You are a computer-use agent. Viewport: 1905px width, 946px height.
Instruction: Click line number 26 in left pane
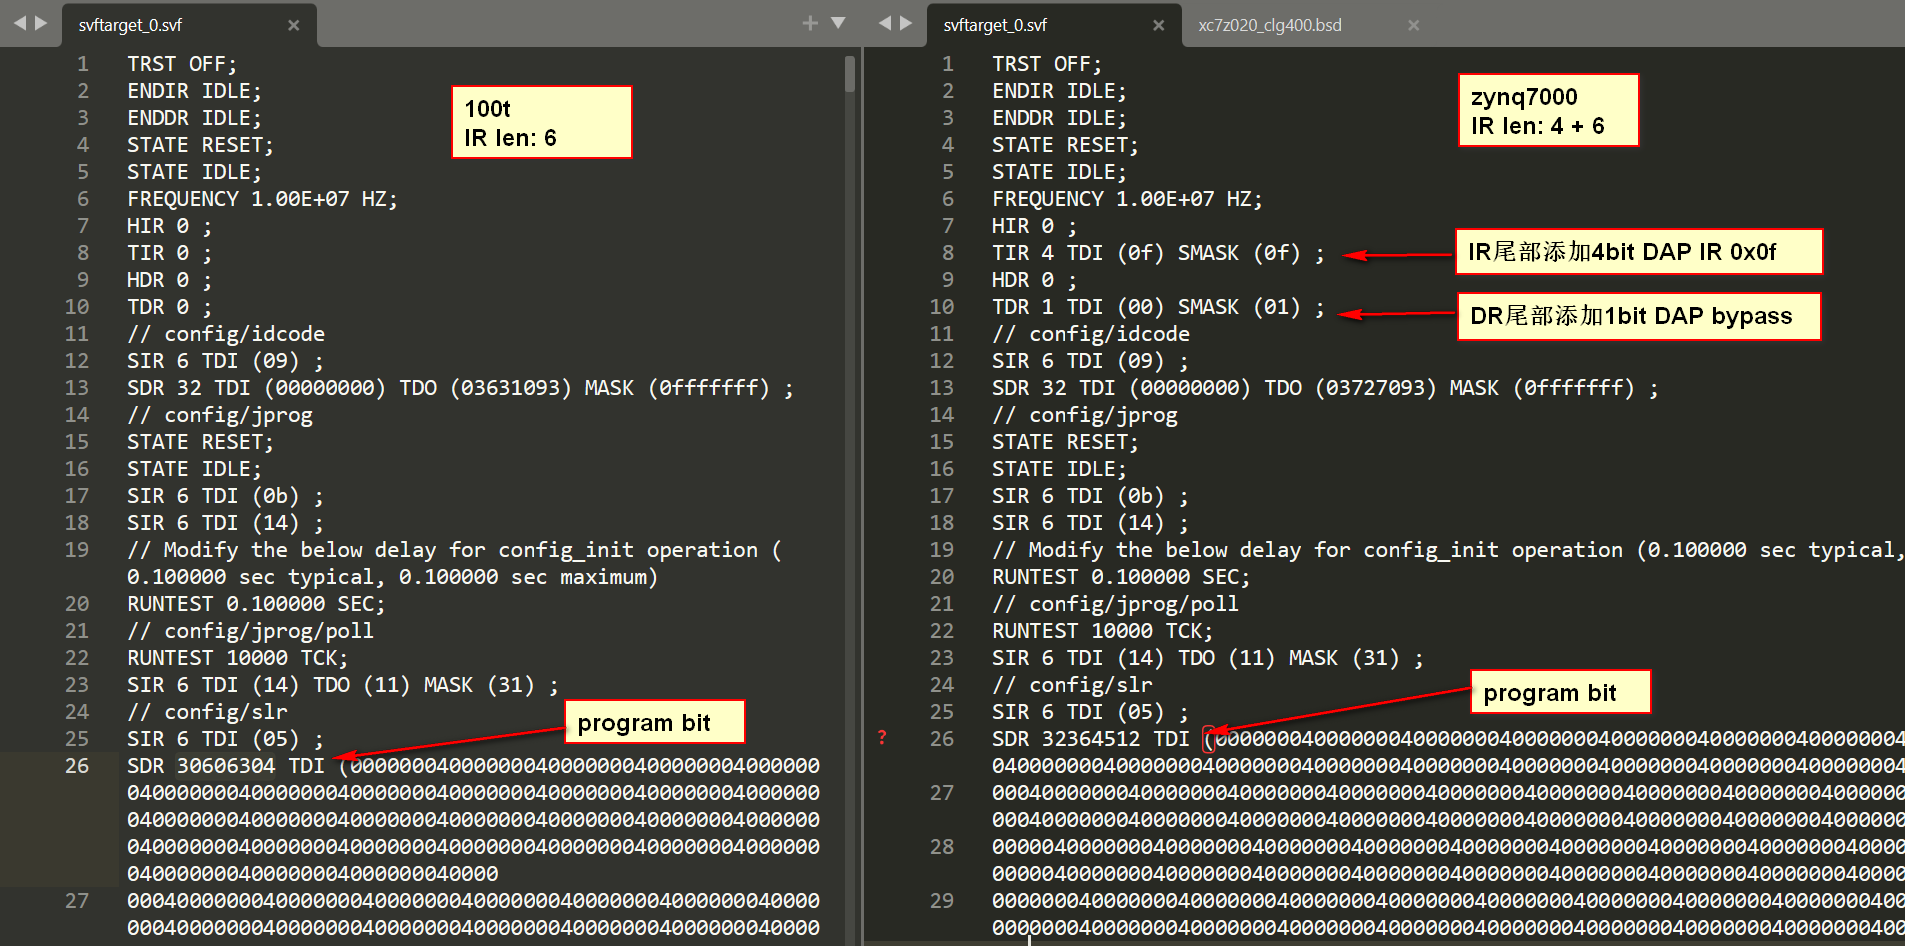click(77, 766)
